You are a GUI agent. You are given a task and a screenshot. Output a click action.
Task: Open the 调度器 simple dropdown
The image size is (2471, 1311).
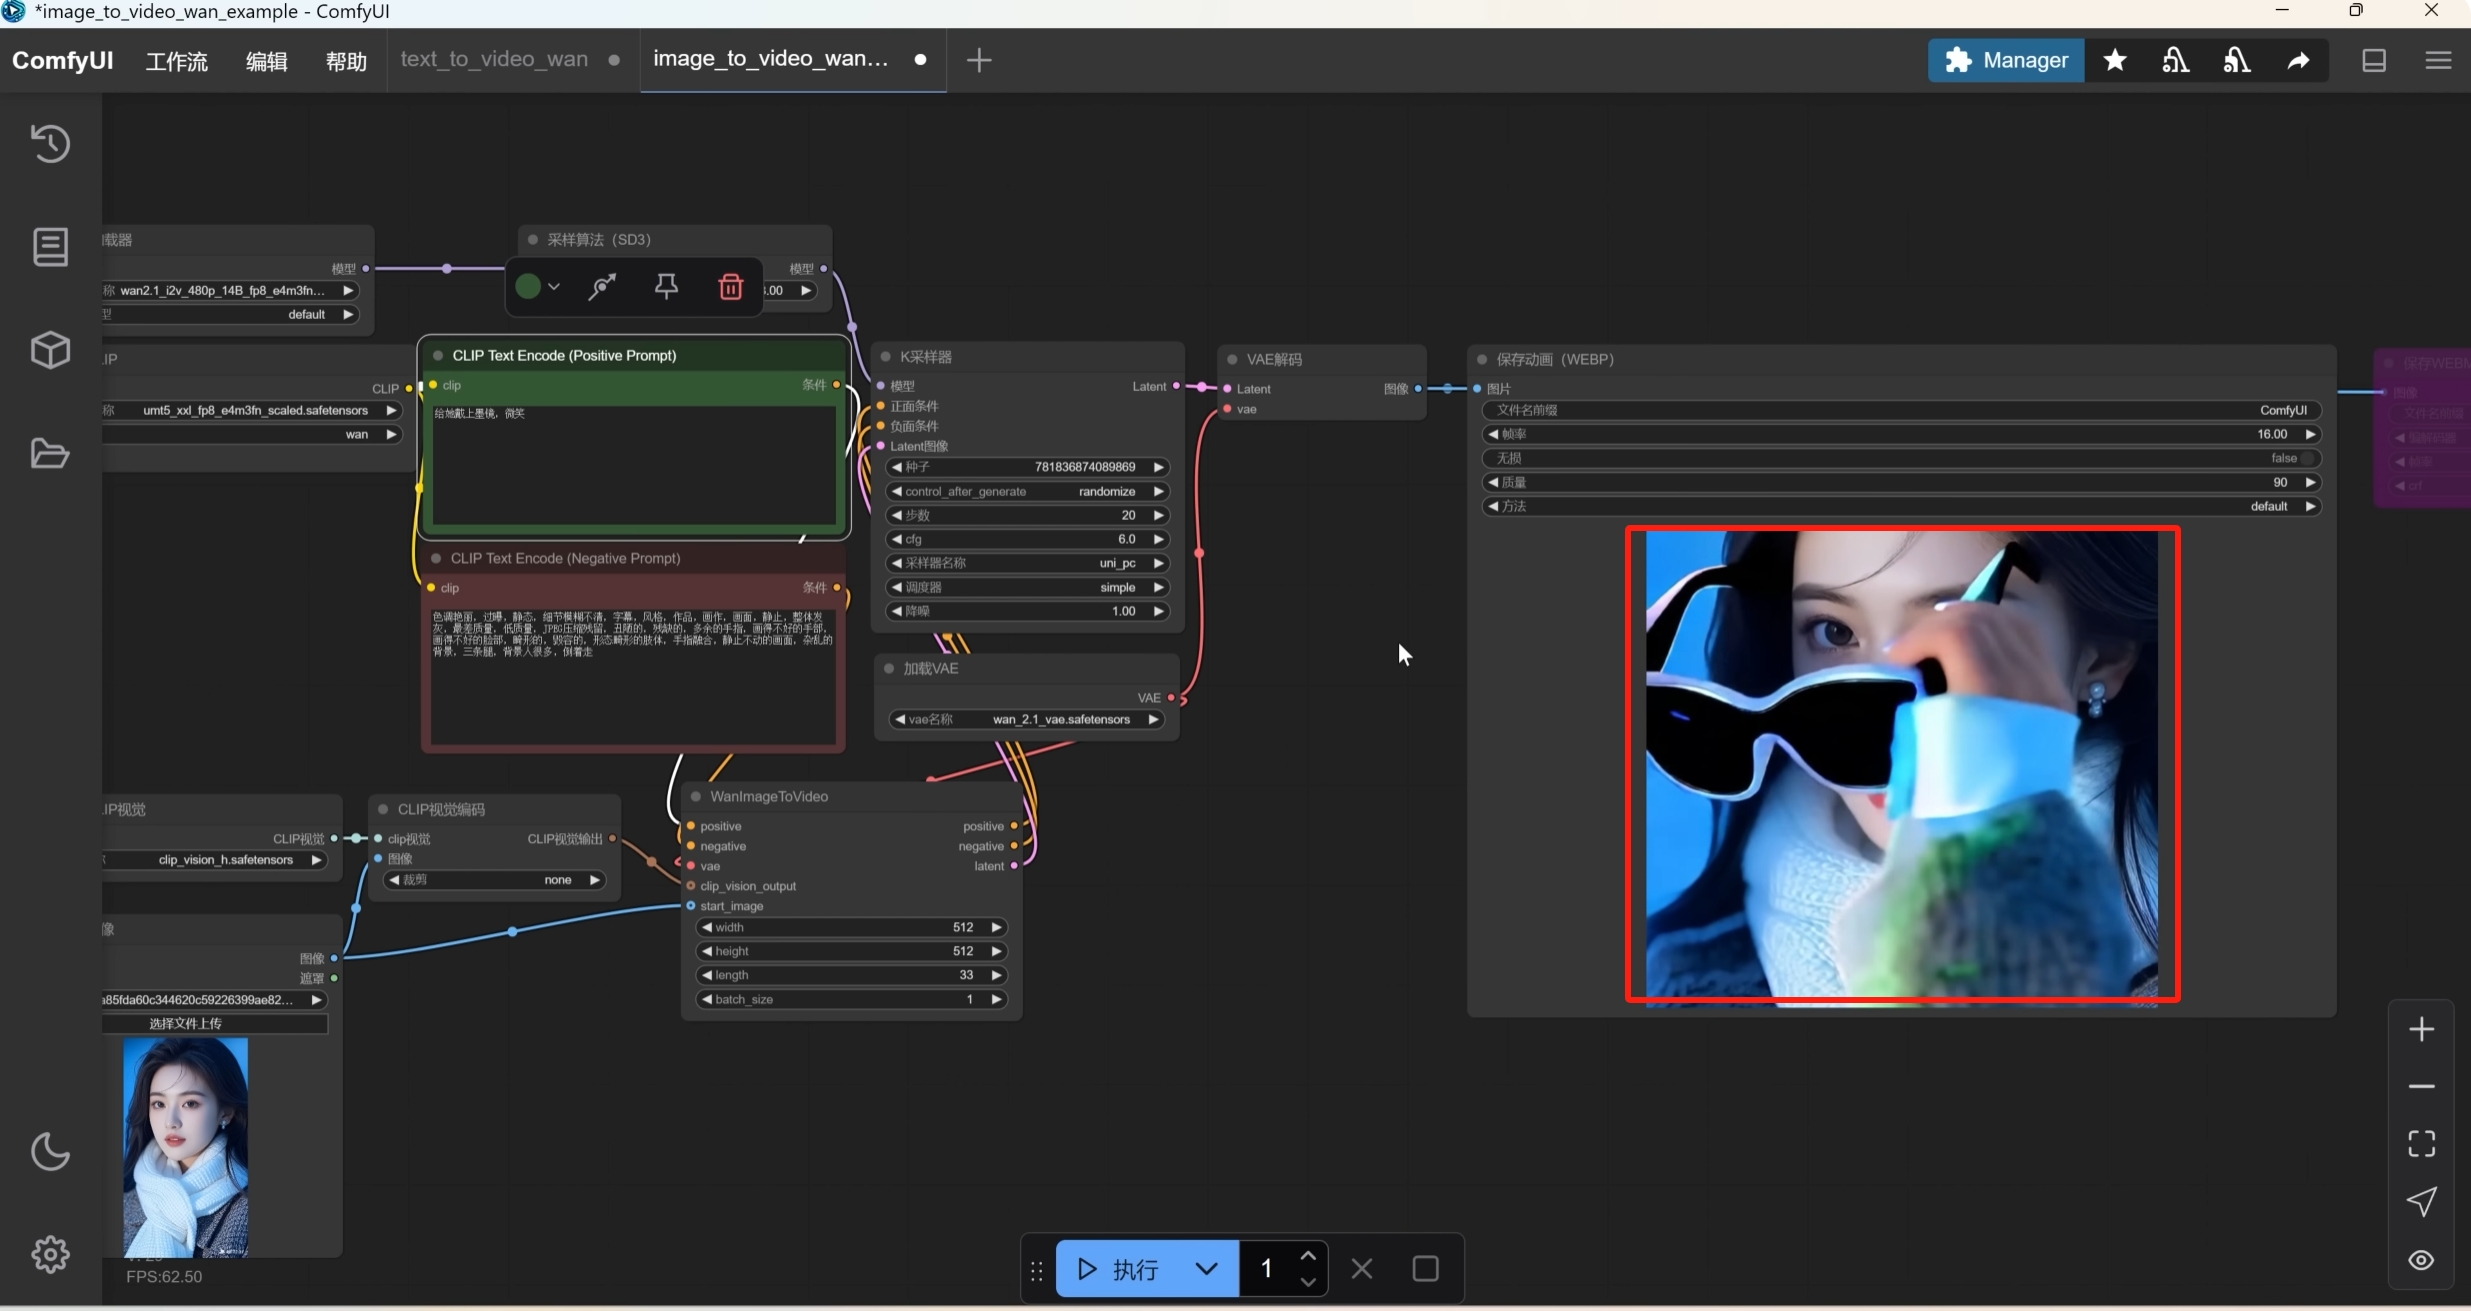[x=1027, y=587]
